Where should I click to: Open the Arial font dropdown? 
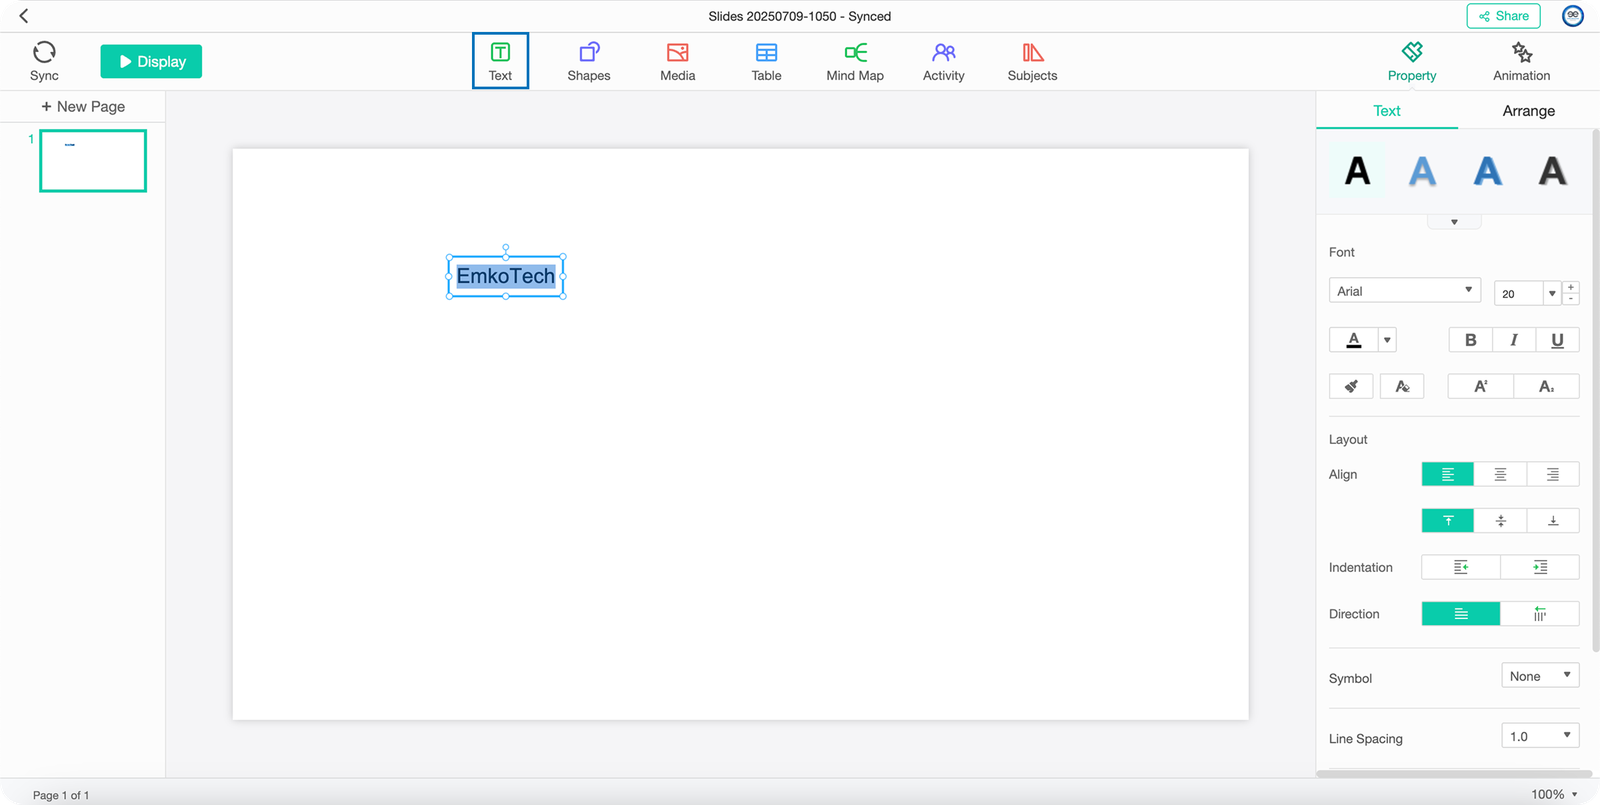(x=1404, y=291)
